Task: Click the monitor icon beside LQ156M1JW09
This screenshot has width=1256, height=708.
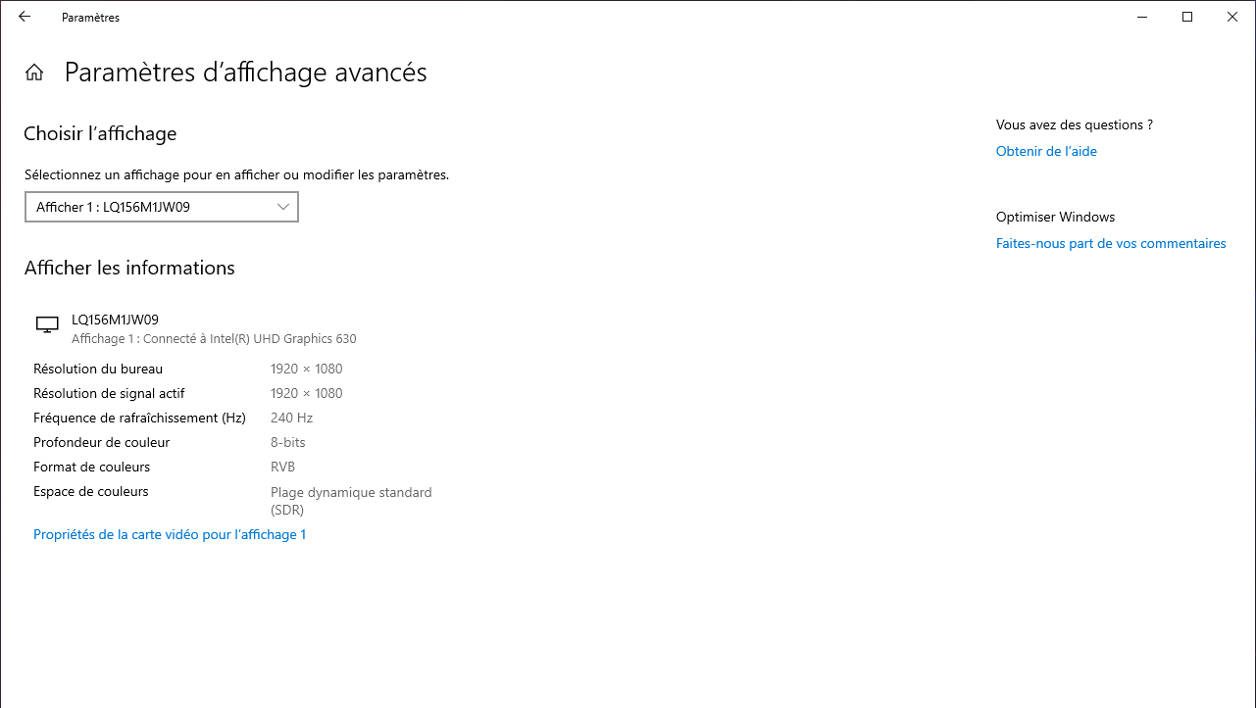Action: 47,325
